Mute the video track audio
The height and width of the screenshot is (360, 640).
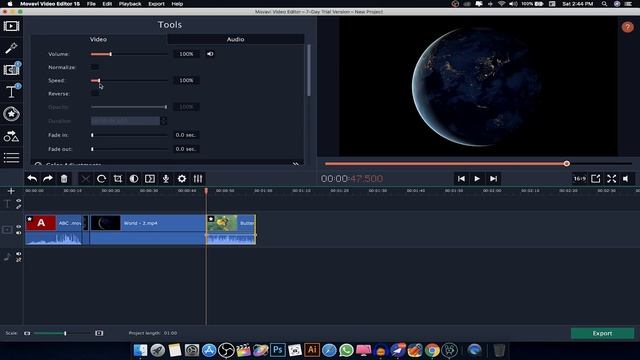click(x=19, y=233)
